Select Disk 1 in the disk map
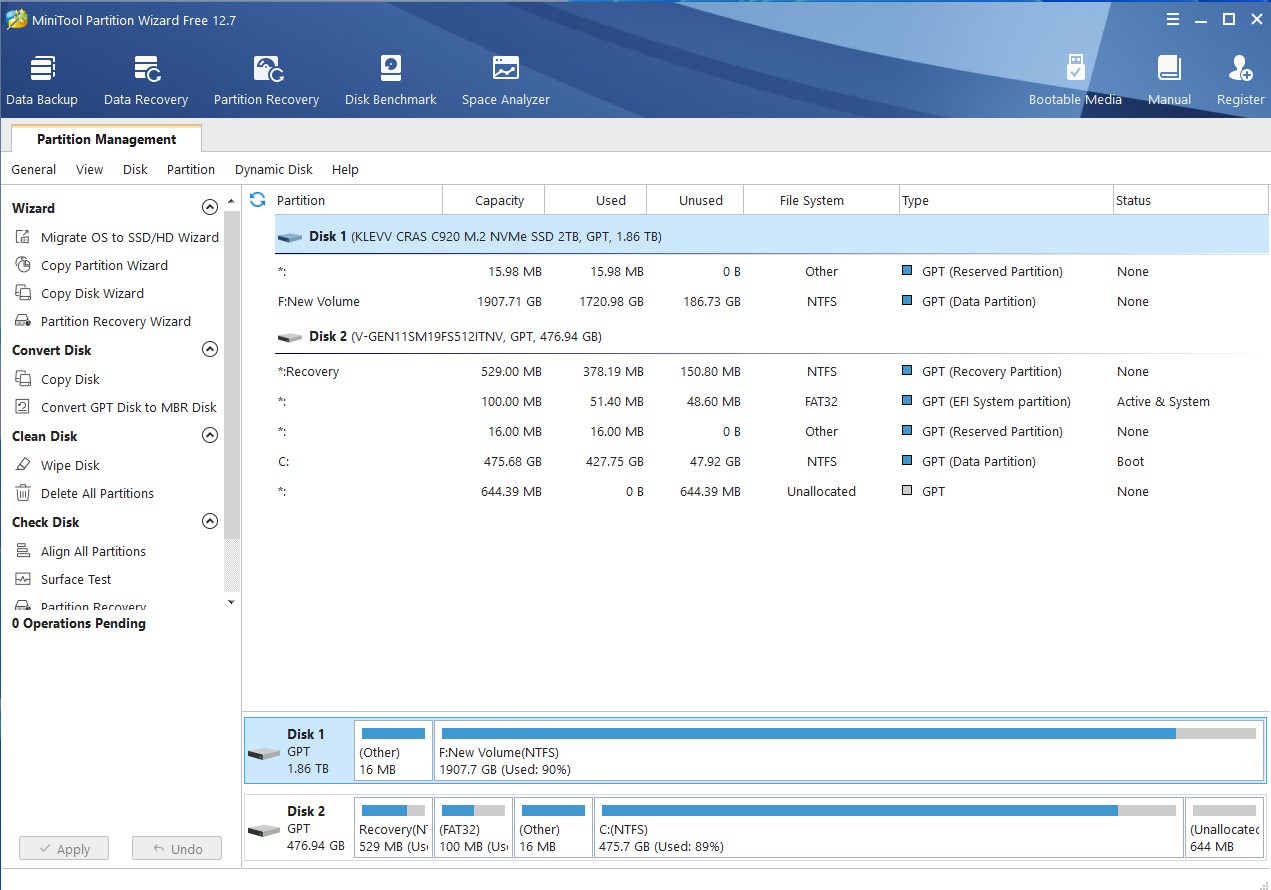The image size is (1271, 890). click(x=299, y=751)
